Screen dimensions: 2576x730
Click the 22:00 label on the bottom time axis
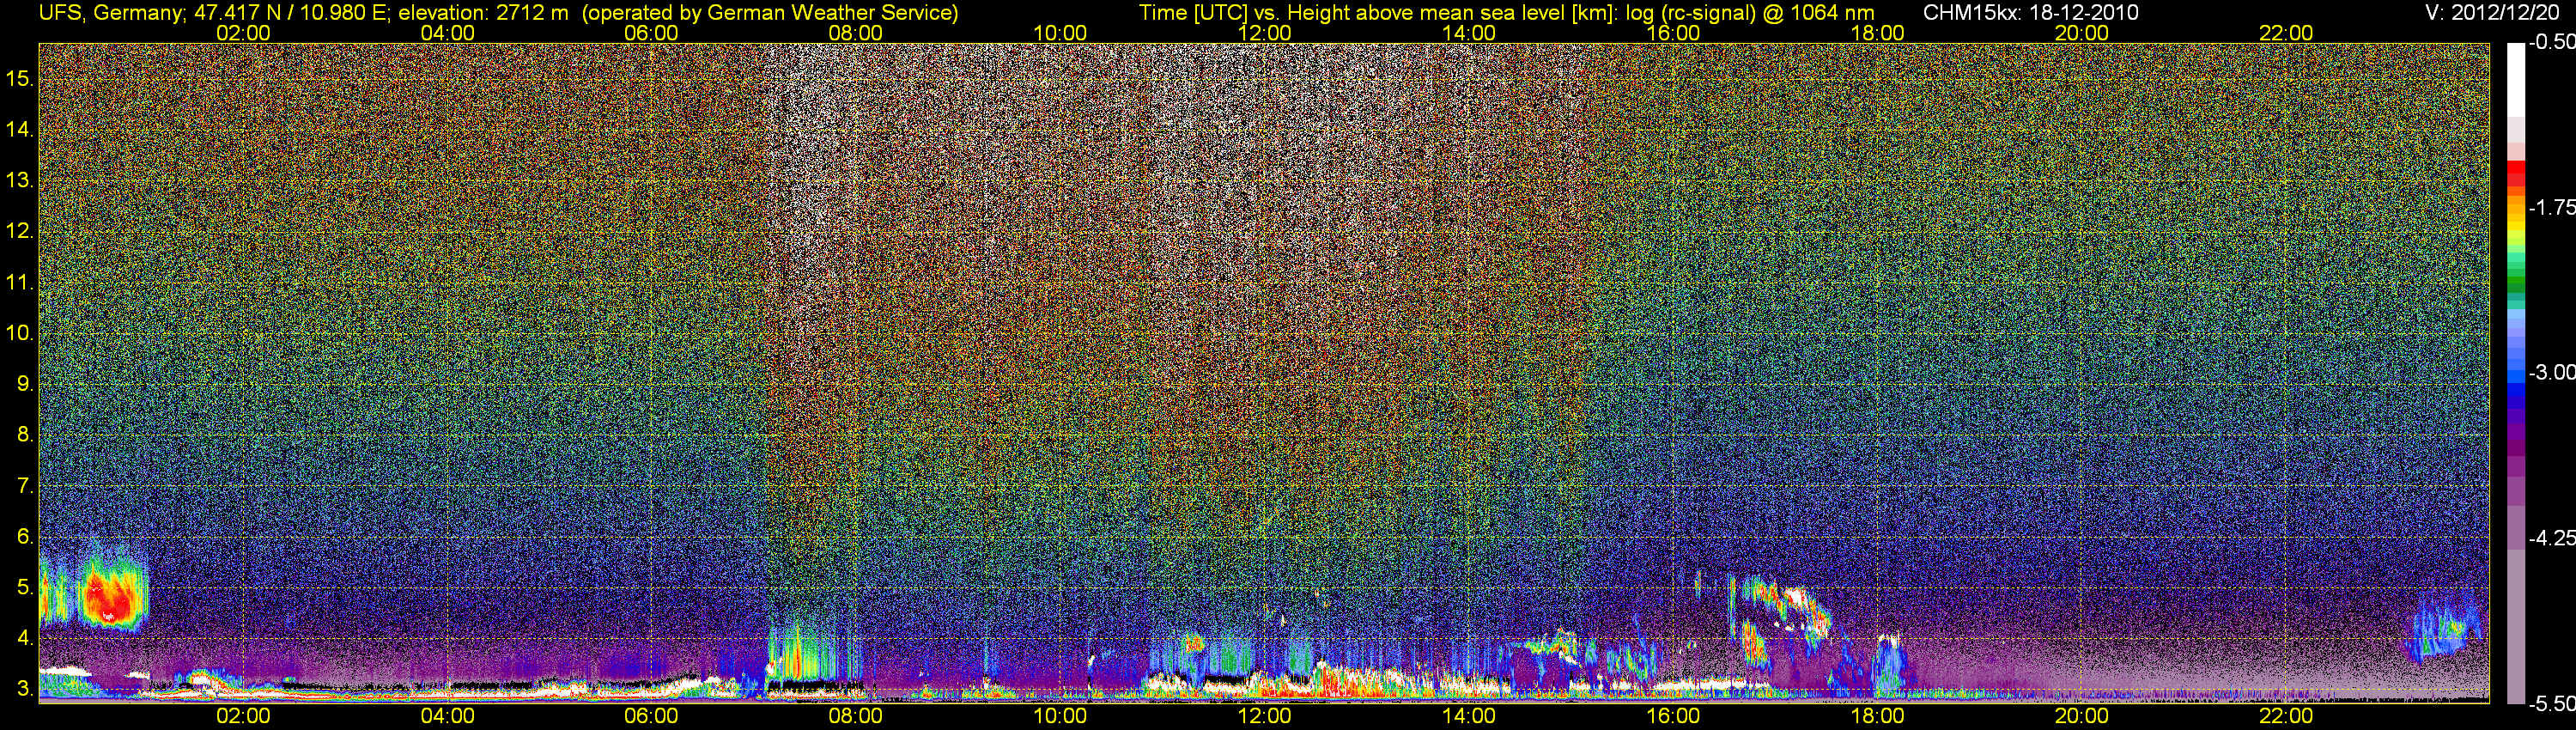pyautogui.click(x=2286, y=716)
